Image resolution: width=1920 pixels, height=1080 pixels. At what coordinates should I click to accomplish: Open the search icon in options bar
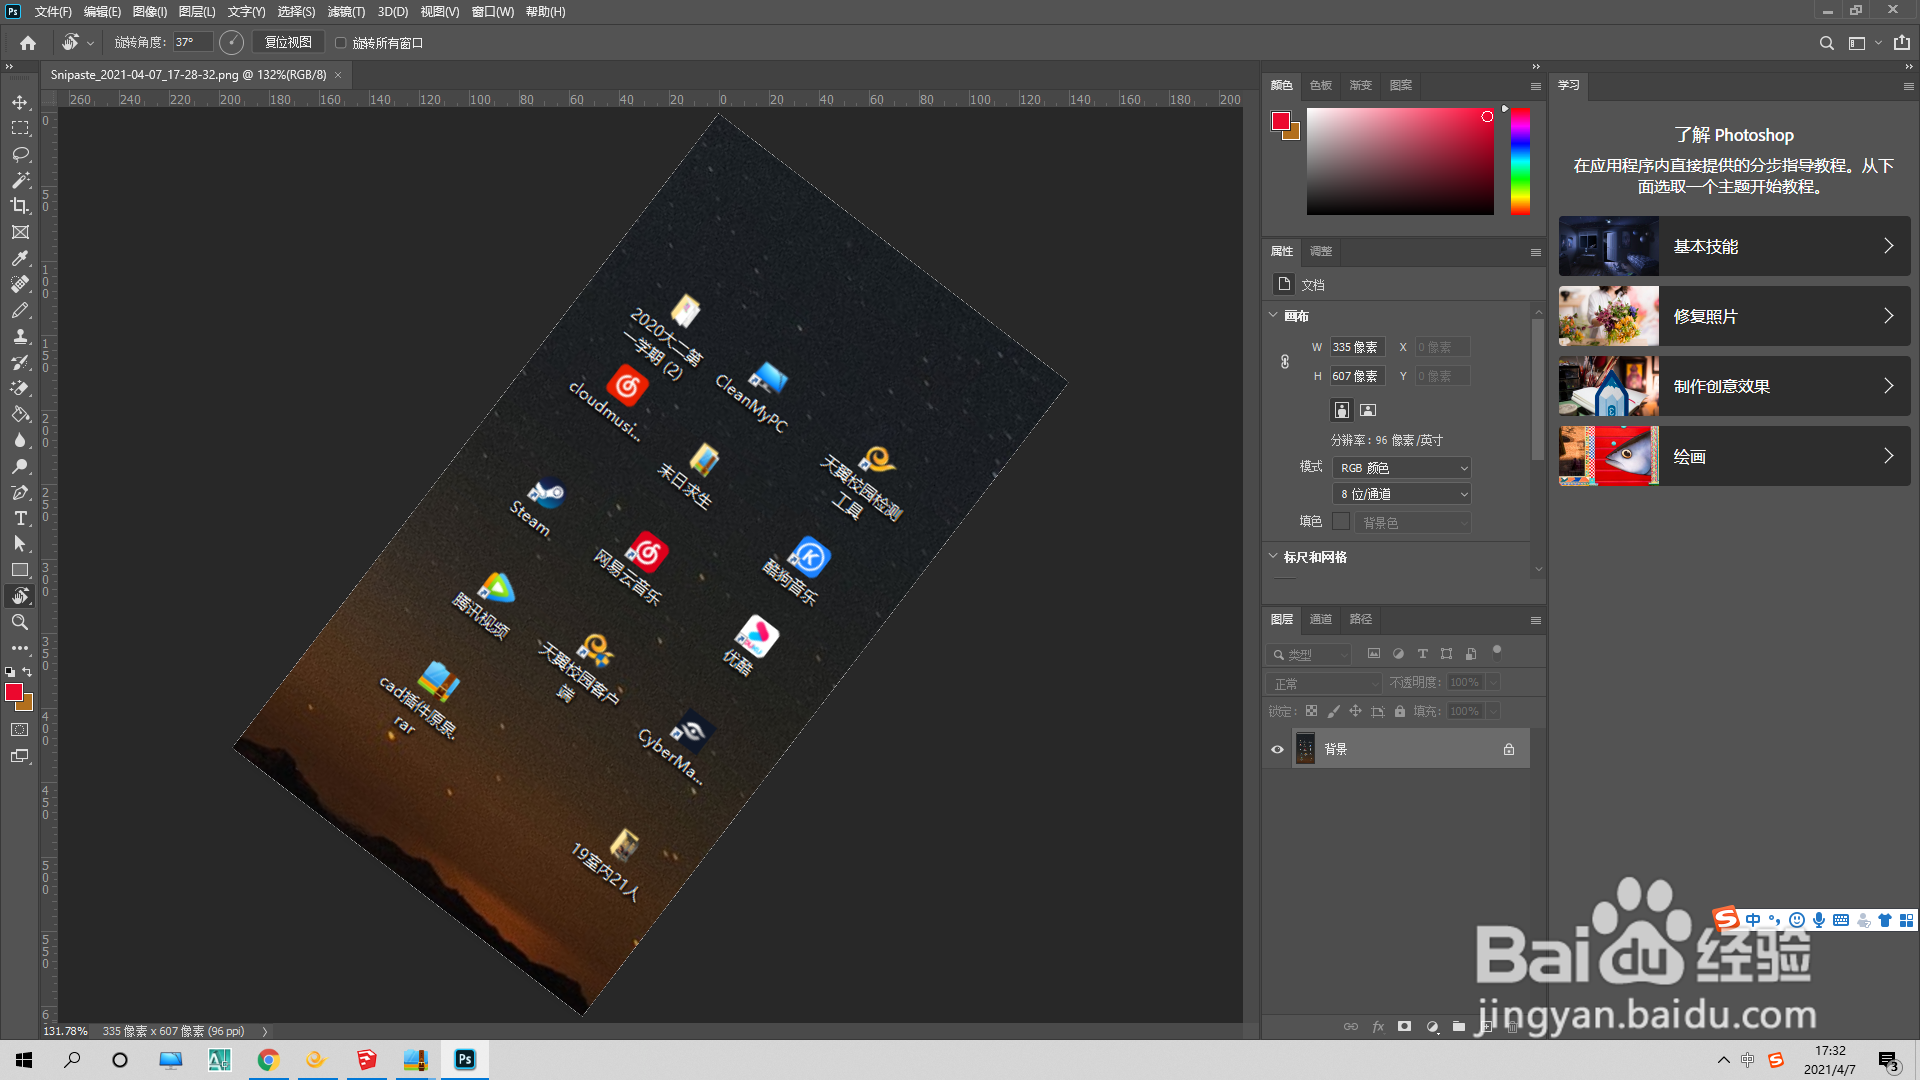1826,43
